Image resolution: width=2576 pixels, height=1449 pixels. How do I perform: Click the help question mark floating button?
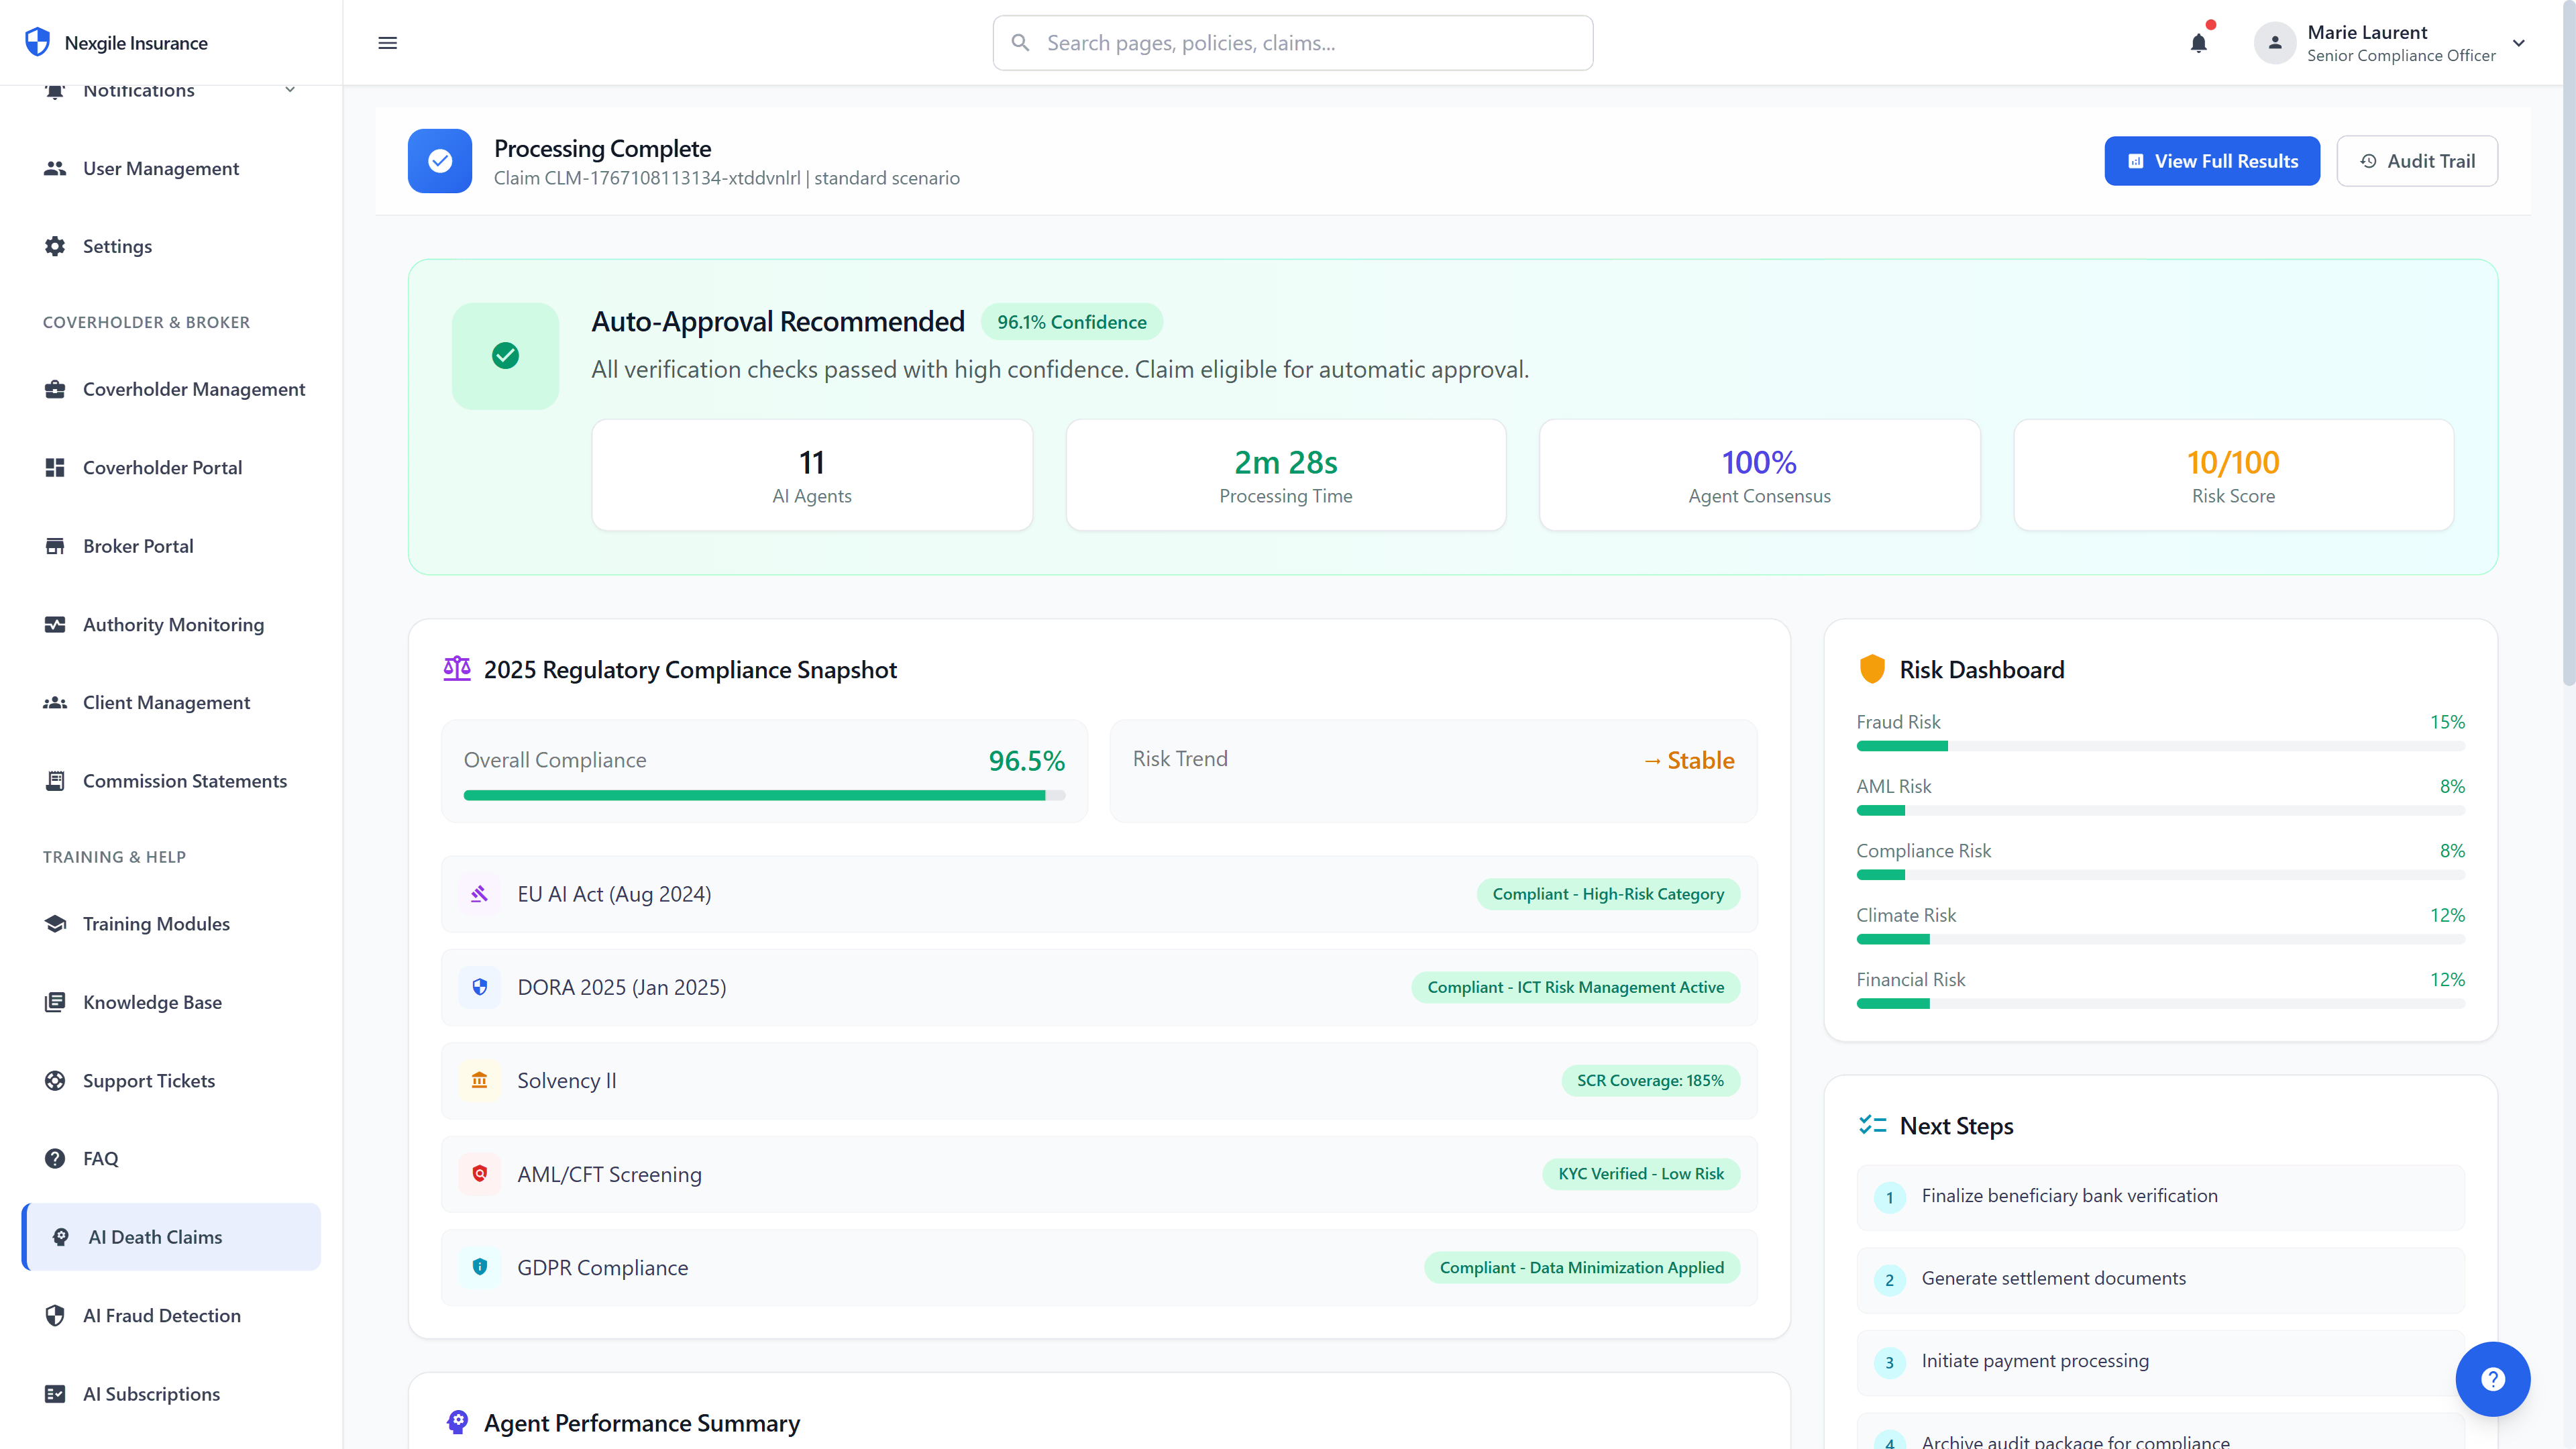tap(2492, 1379)
